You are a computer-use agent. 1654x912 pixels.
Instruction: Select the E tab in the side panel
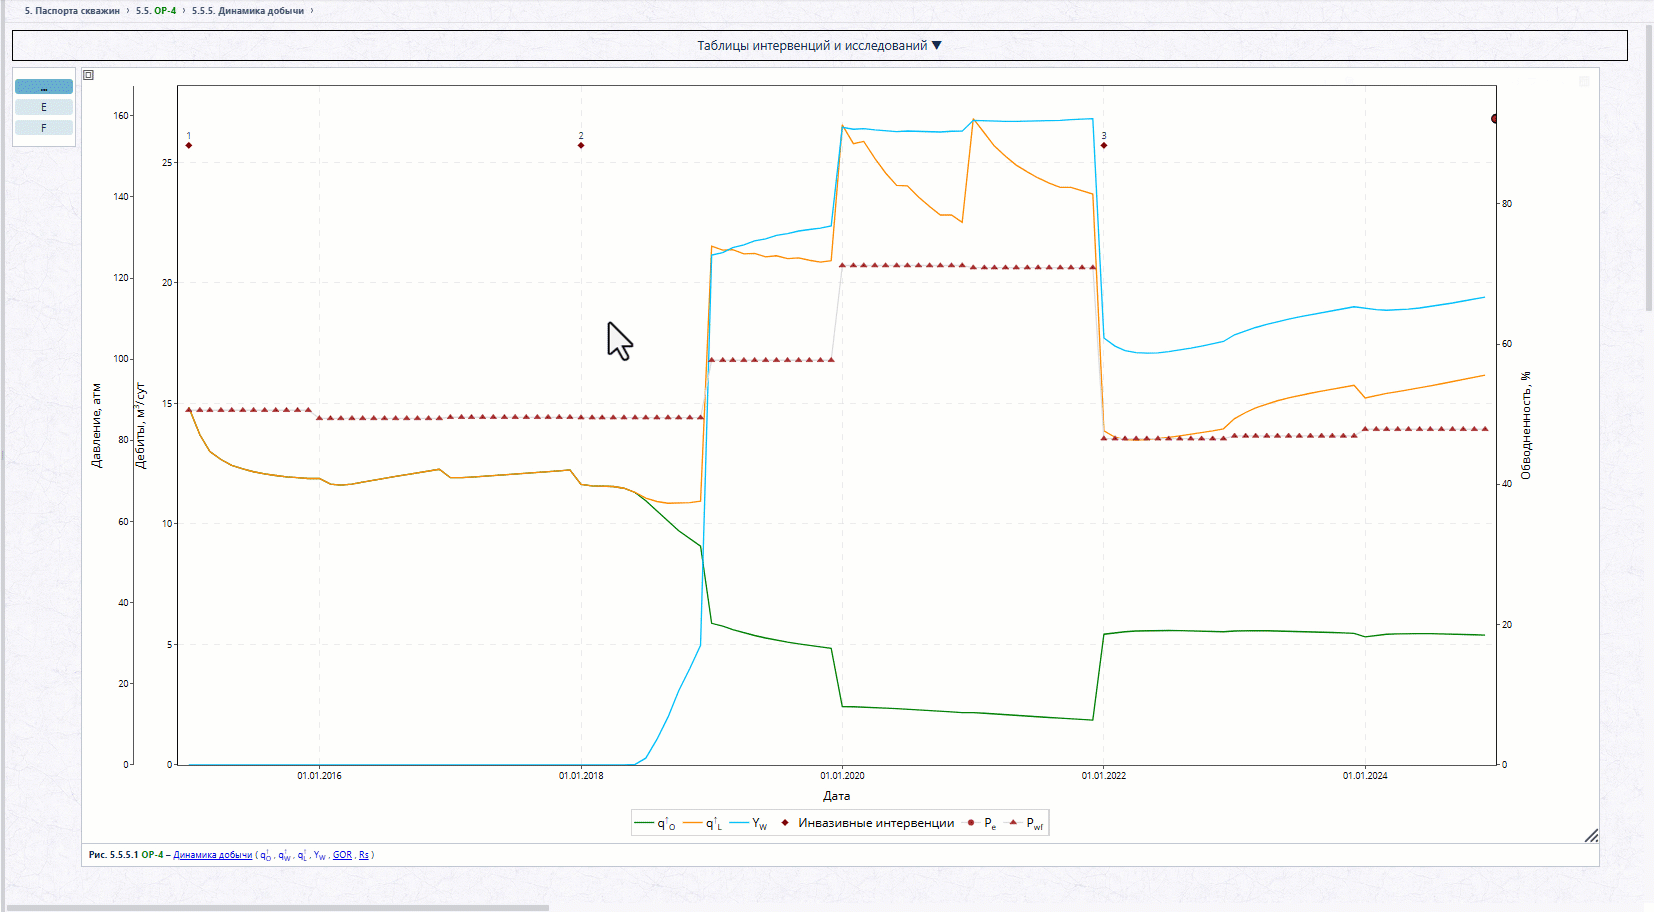44,107
